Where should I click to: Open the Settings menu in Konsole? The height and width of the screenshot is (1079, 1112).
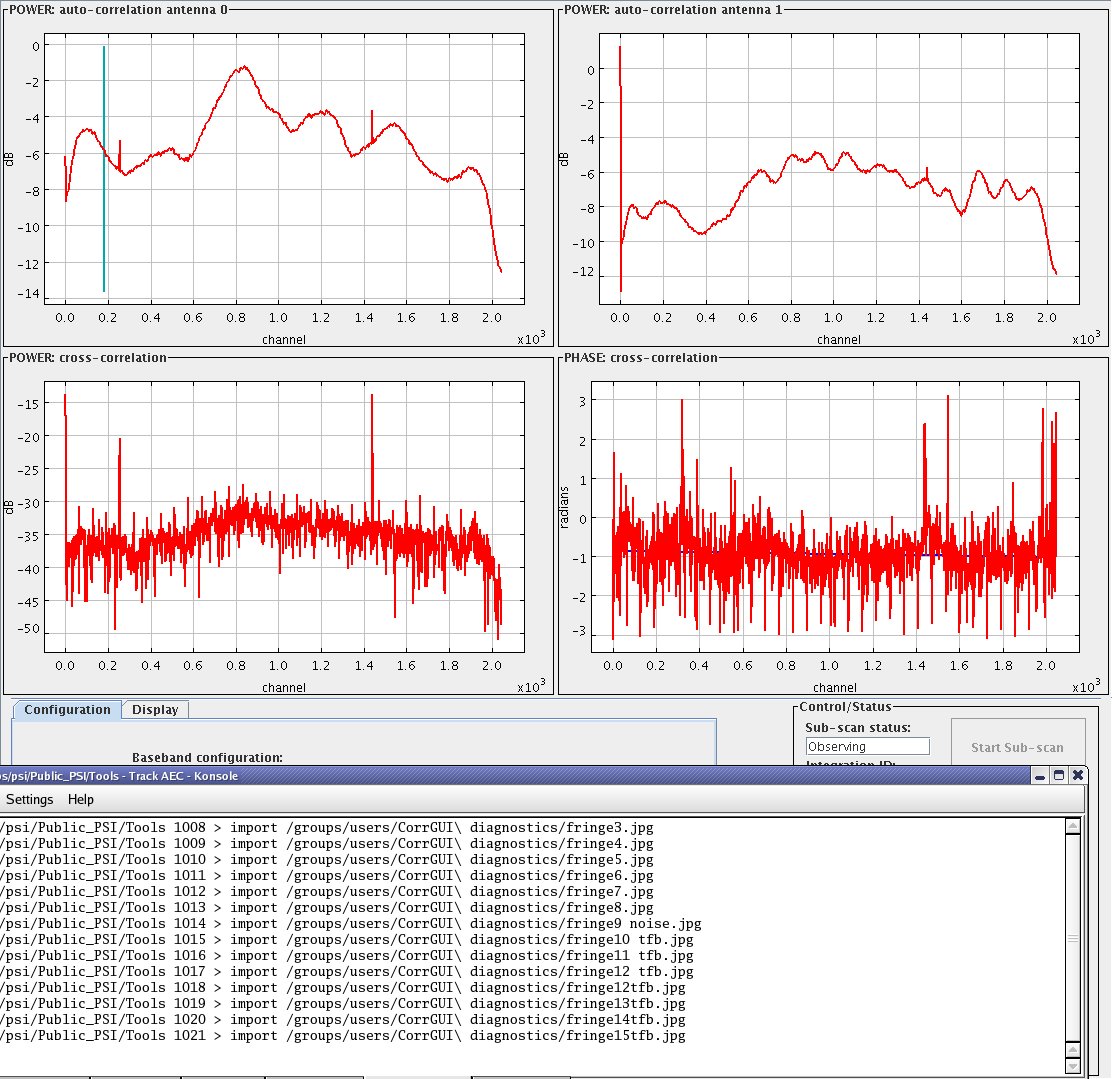point(29,799)
